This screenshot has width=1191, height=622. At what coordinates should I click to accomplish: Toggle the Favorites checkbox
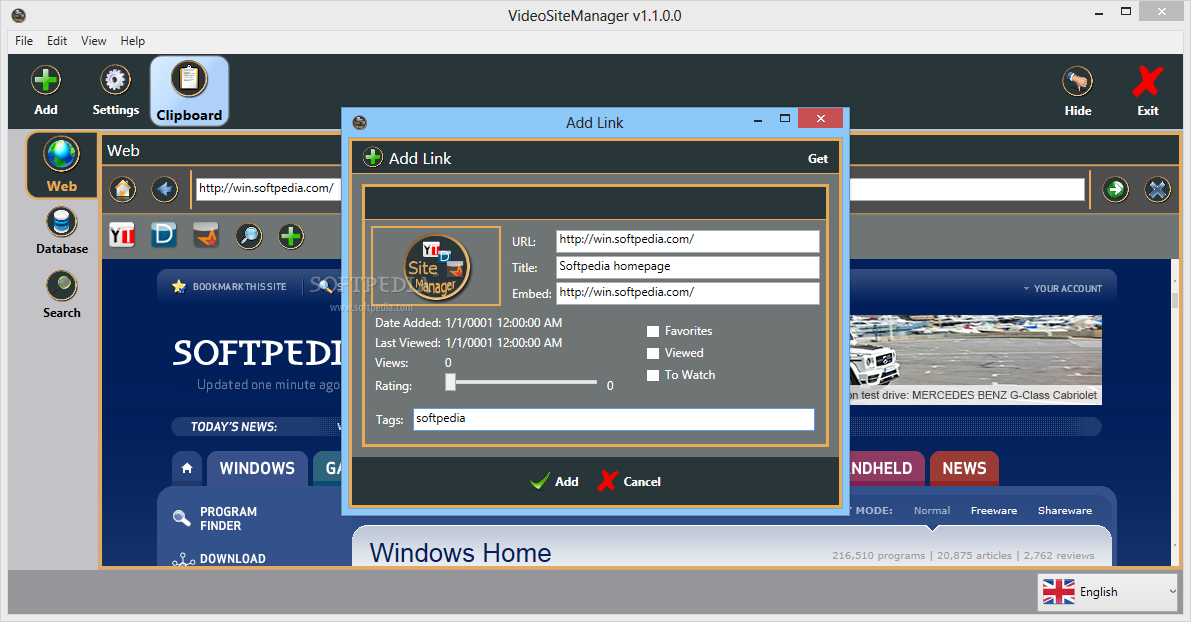(652, 331)
